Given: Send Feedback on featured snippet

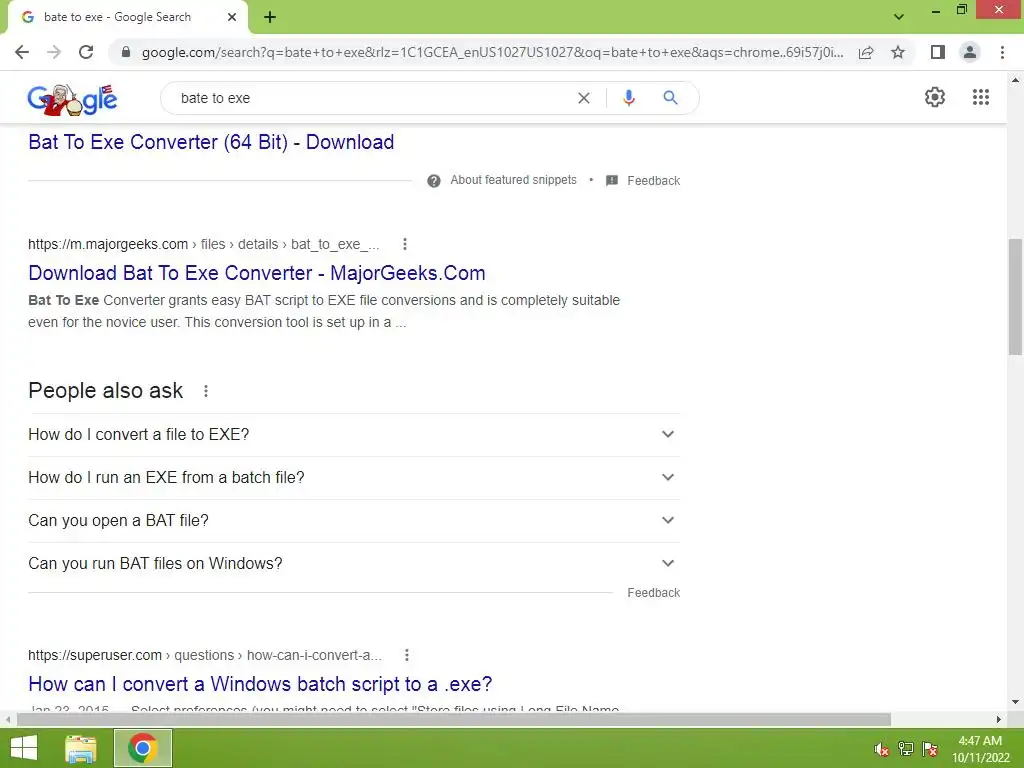Looking at the screenshot, I should pyautogui.click(x=653, y=181).
